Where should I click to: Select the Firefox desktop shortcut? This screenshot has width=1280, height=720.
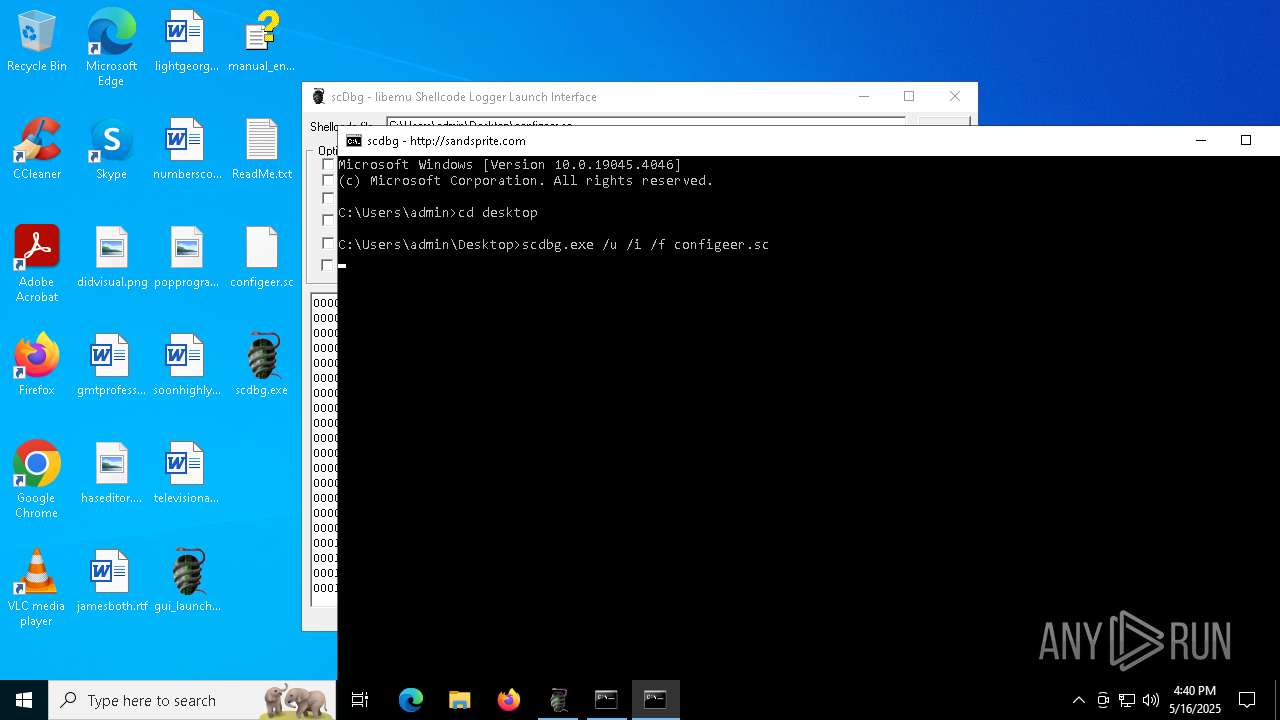[37, 366]
